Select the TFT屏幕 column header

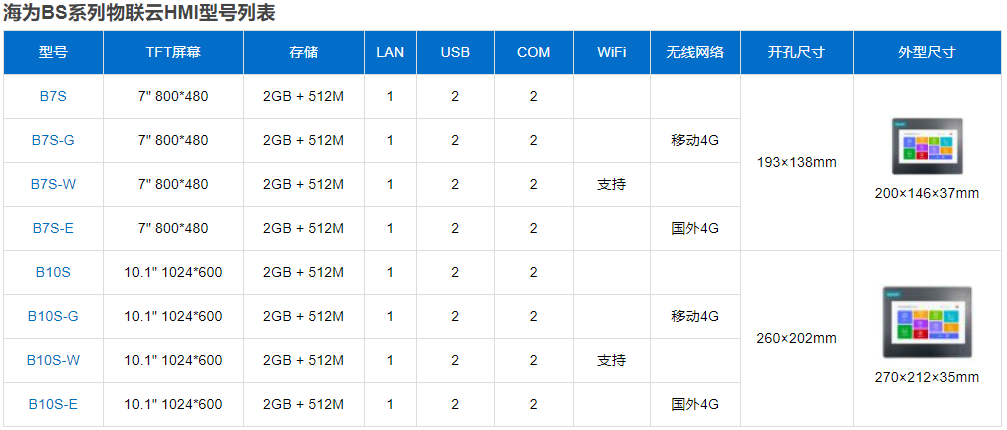173,53
